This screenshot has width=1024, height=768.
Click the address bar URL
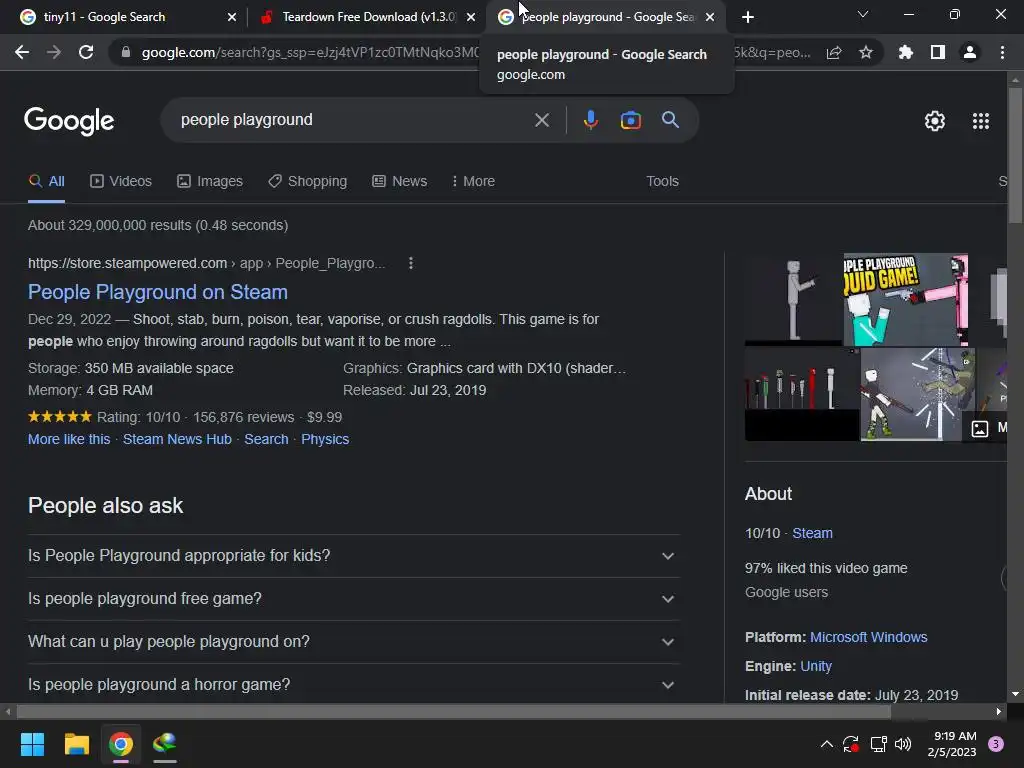310,52
